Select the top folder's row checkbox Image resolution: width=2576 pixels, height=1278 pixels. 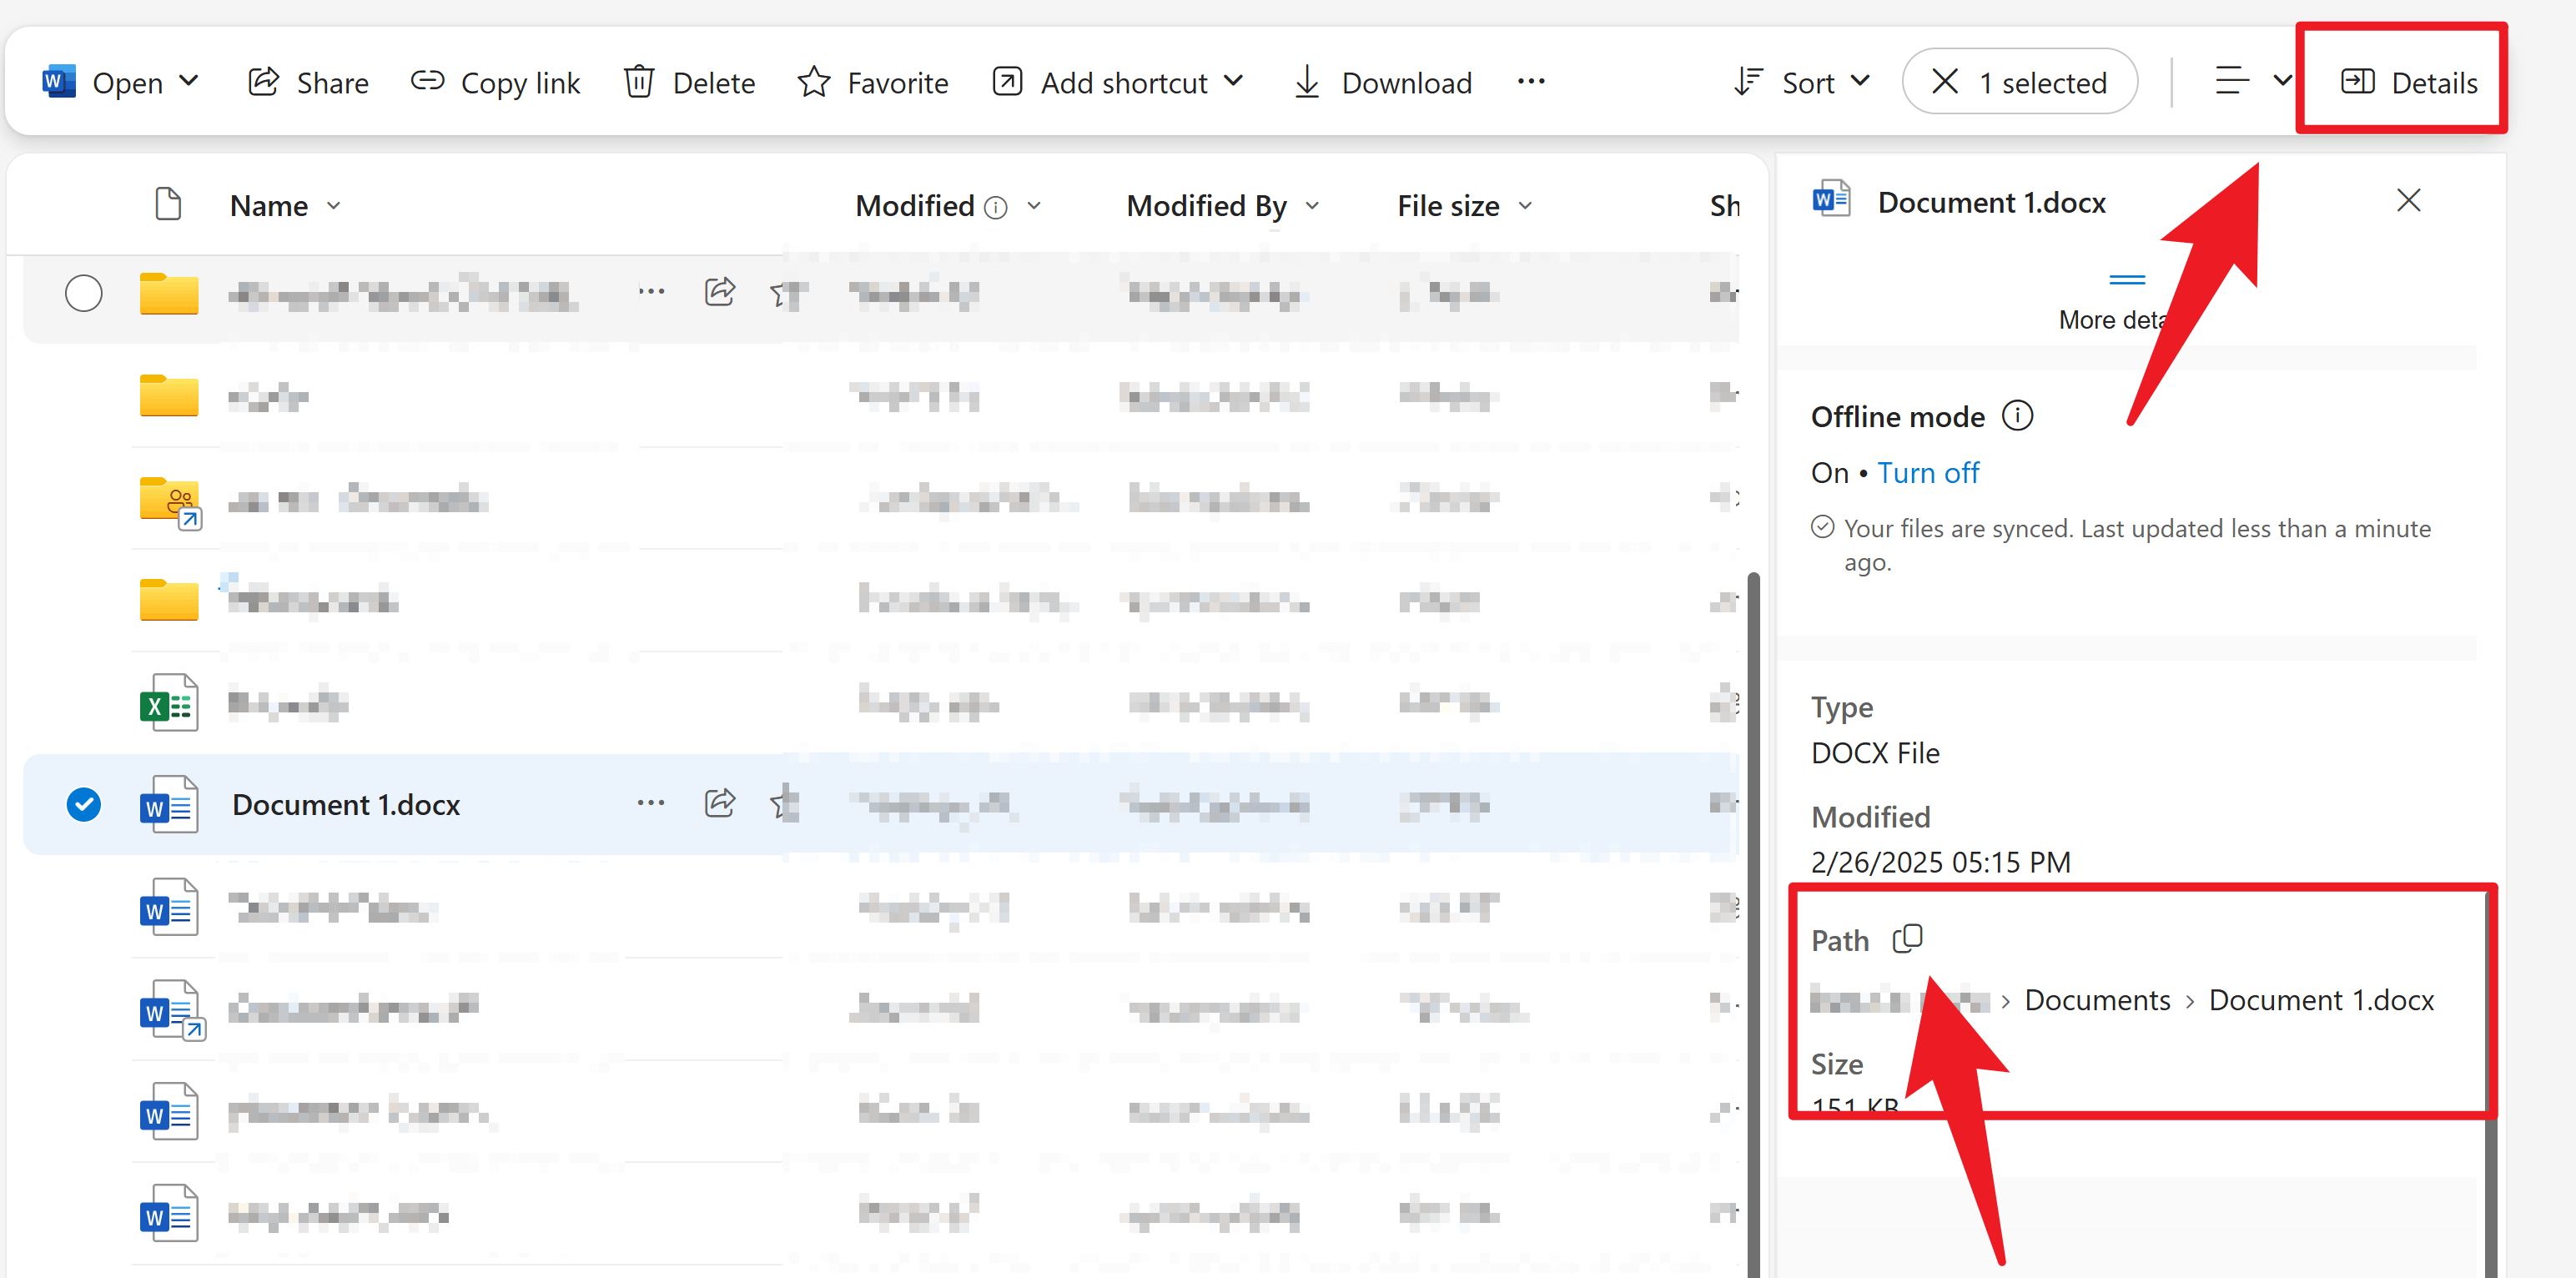click(84, 293)
